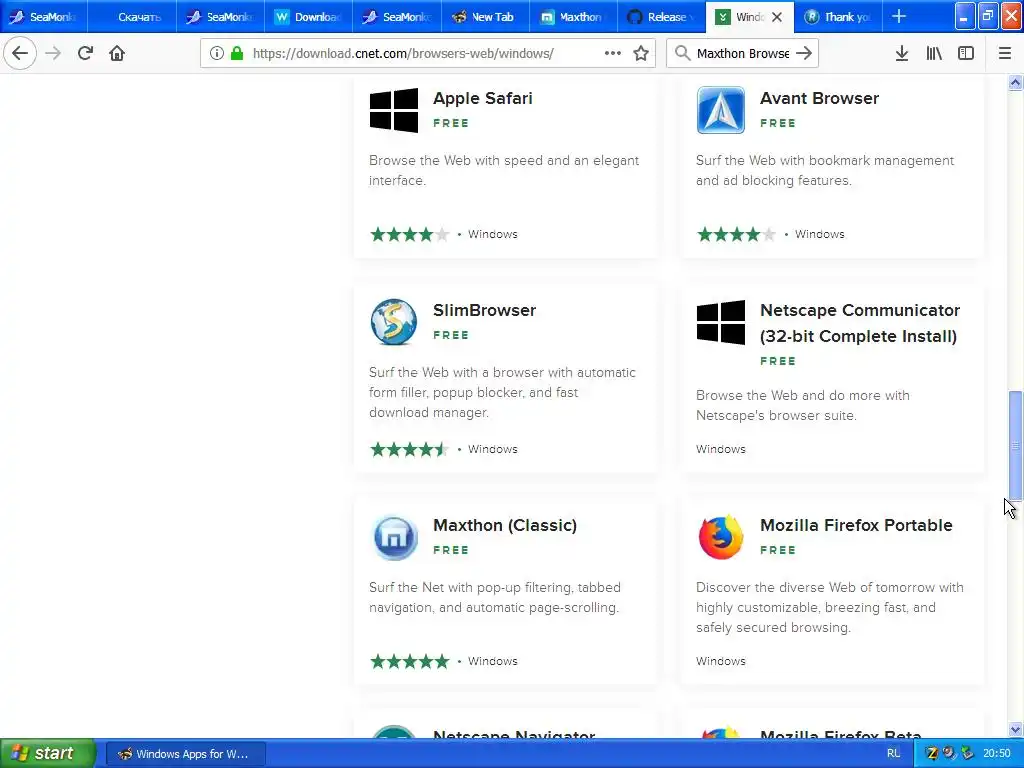Switch to the Release tab
Screen dimensions: 1024x768
coord(661,17)
